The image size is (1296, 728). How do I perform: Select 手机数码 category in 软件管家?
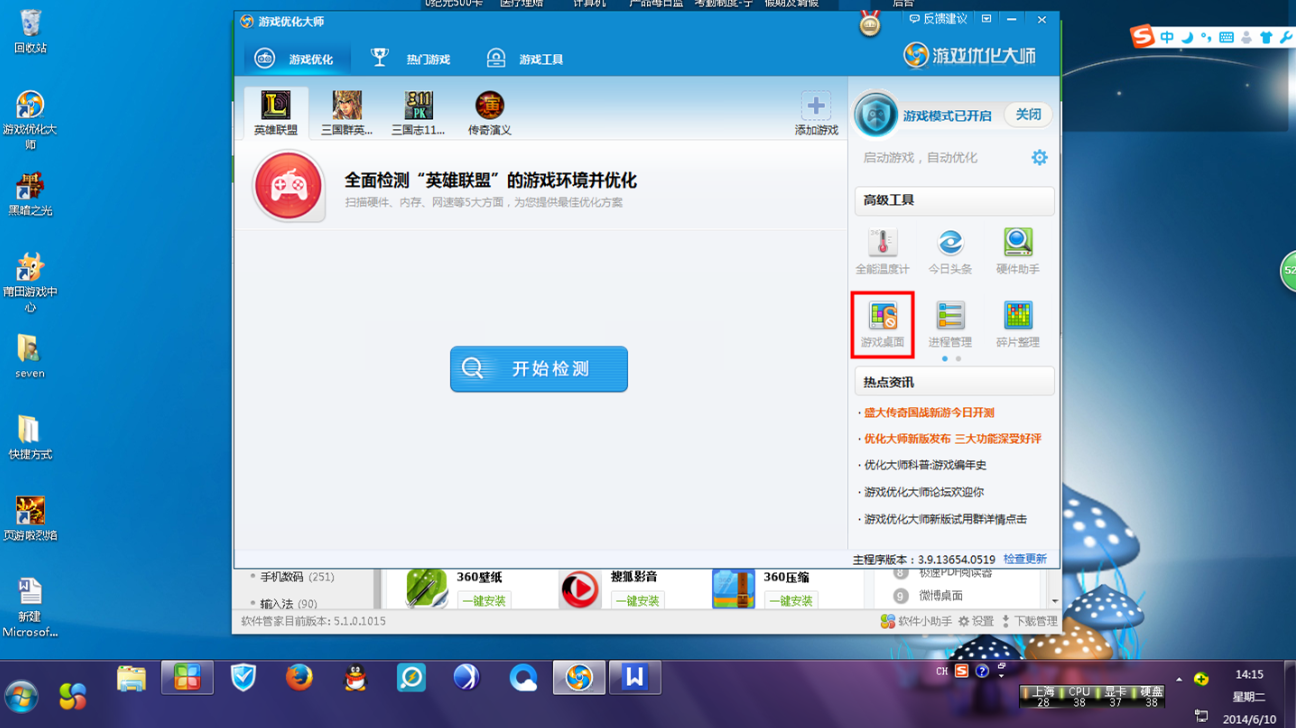point(297,577)
